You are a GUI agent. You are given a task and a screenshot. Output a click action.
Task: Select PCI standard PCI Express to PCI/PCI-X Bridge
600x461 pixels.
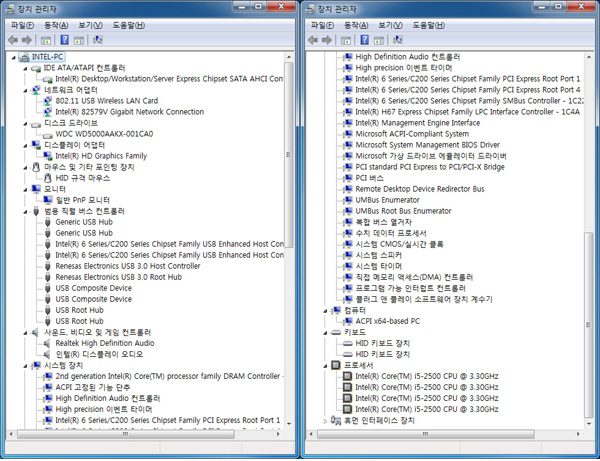(430, 167)
